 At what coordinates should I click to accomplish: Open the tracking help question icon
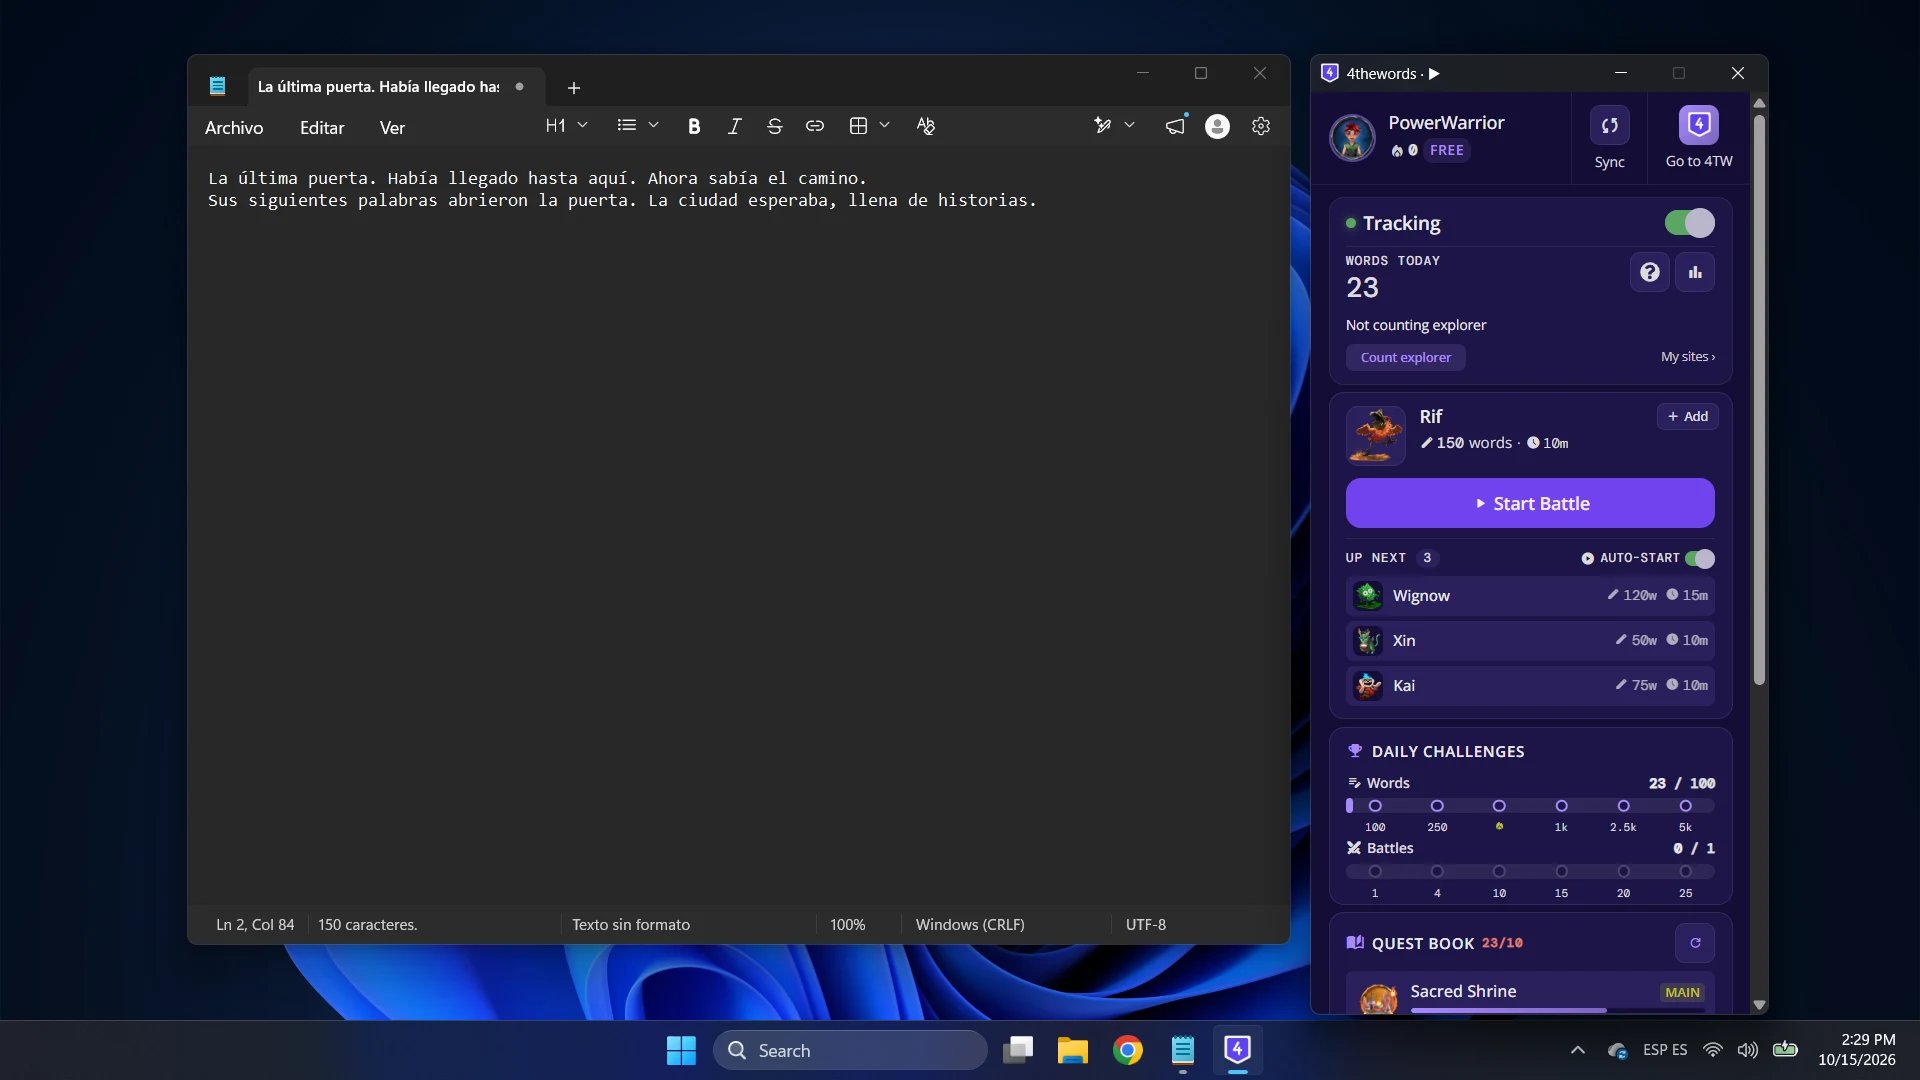pos(1650,272)
